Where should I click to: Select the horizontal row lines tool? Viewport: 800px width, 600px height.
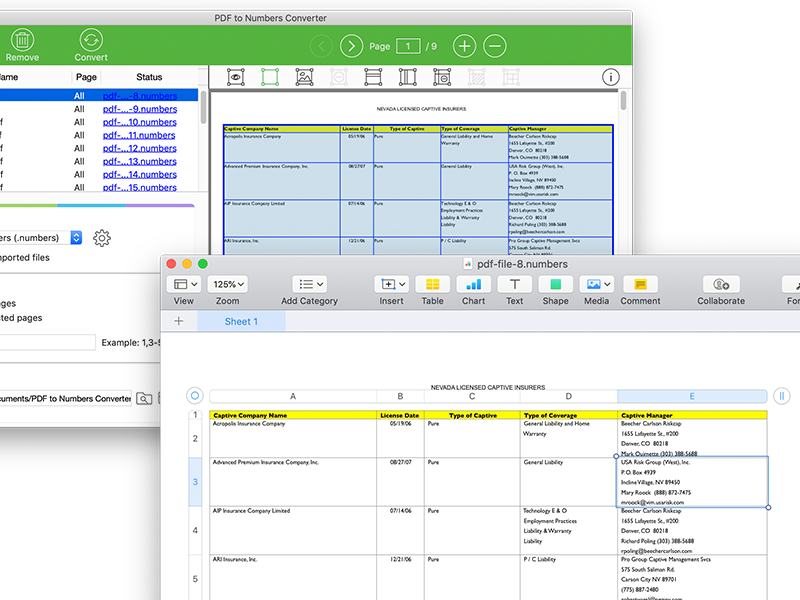point(373,77)
